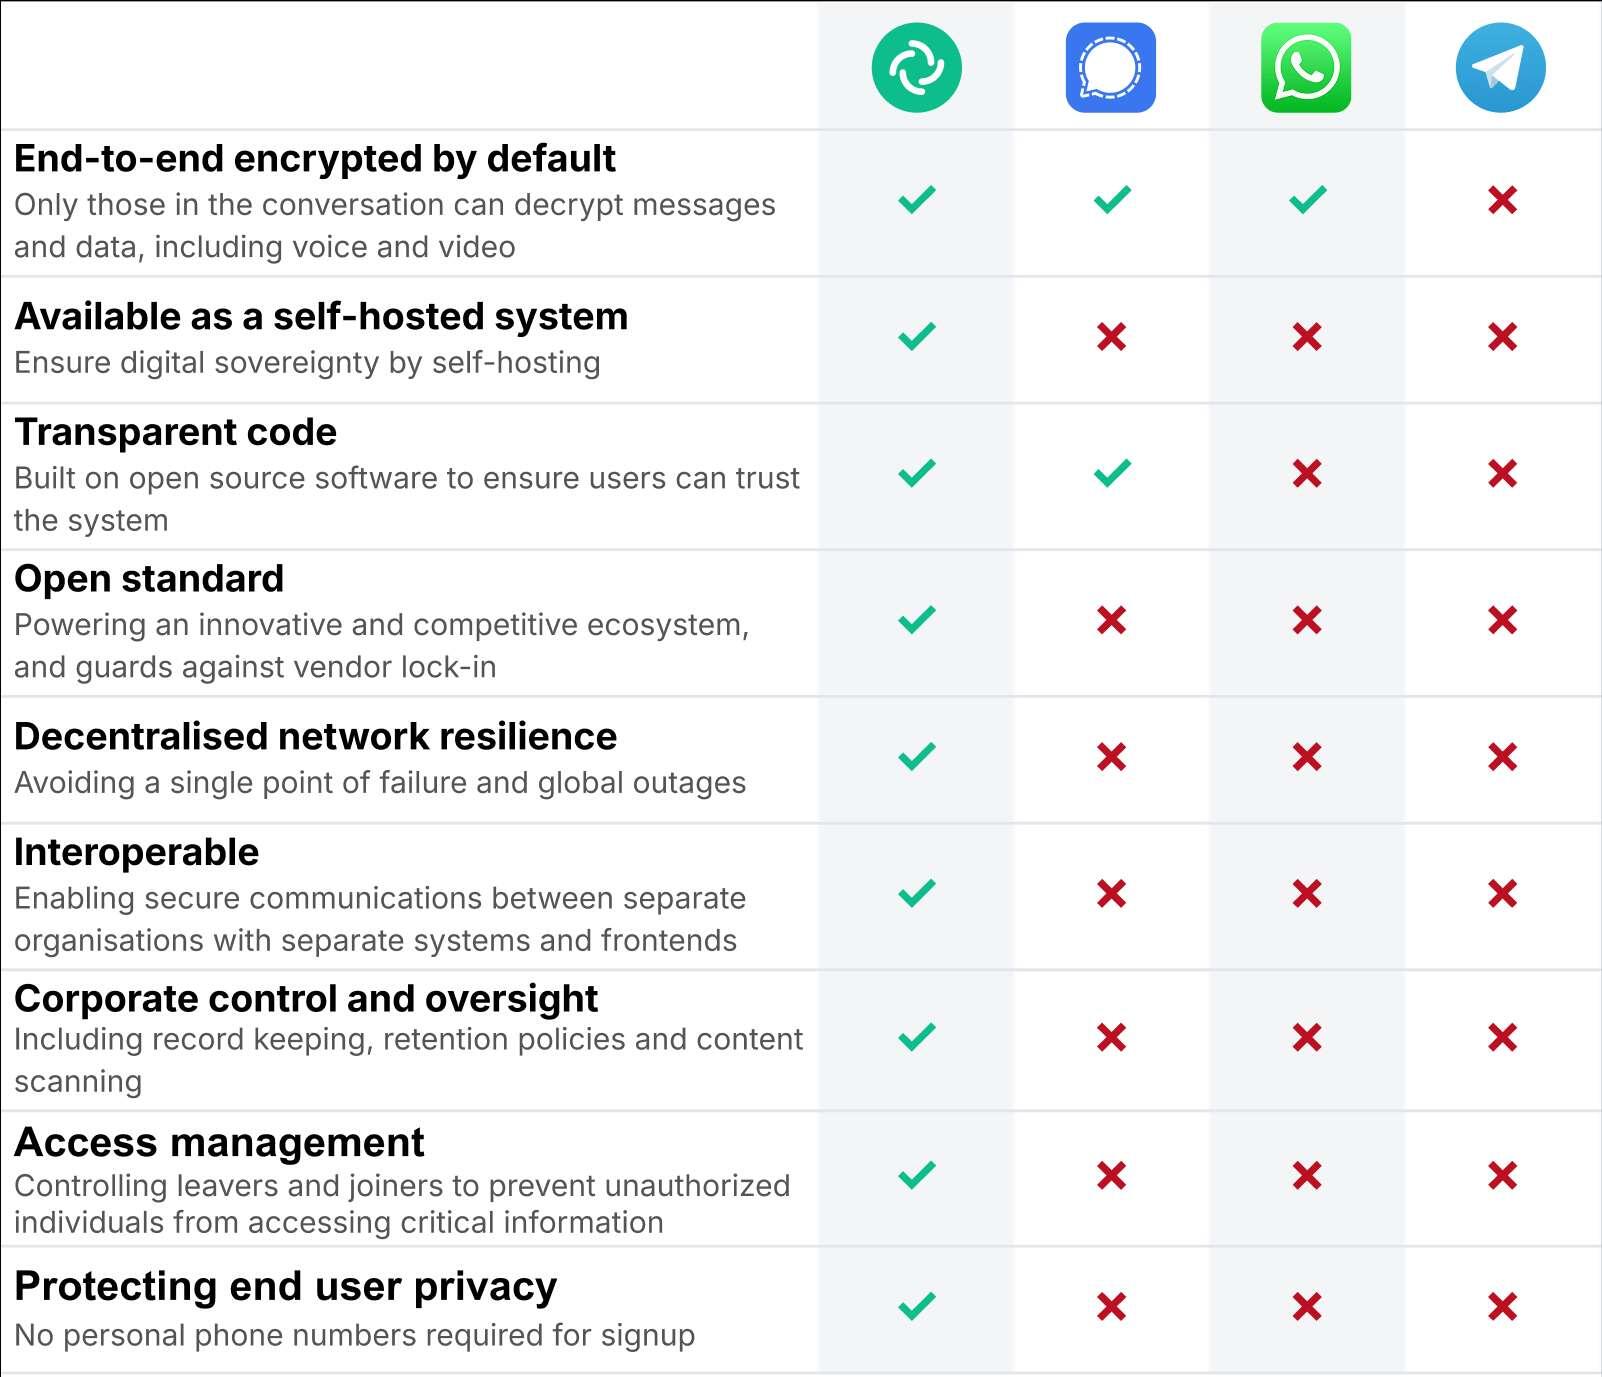
Task: Click the 'Open standard' heading
Action: (149, 579)
